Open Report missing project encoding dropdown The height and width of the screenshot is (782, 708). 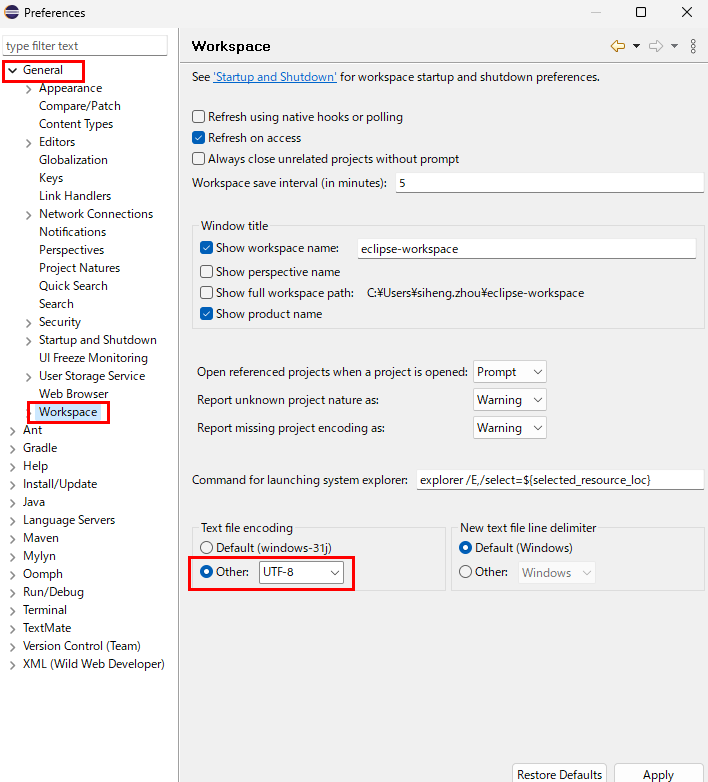(x=510, y=428)
